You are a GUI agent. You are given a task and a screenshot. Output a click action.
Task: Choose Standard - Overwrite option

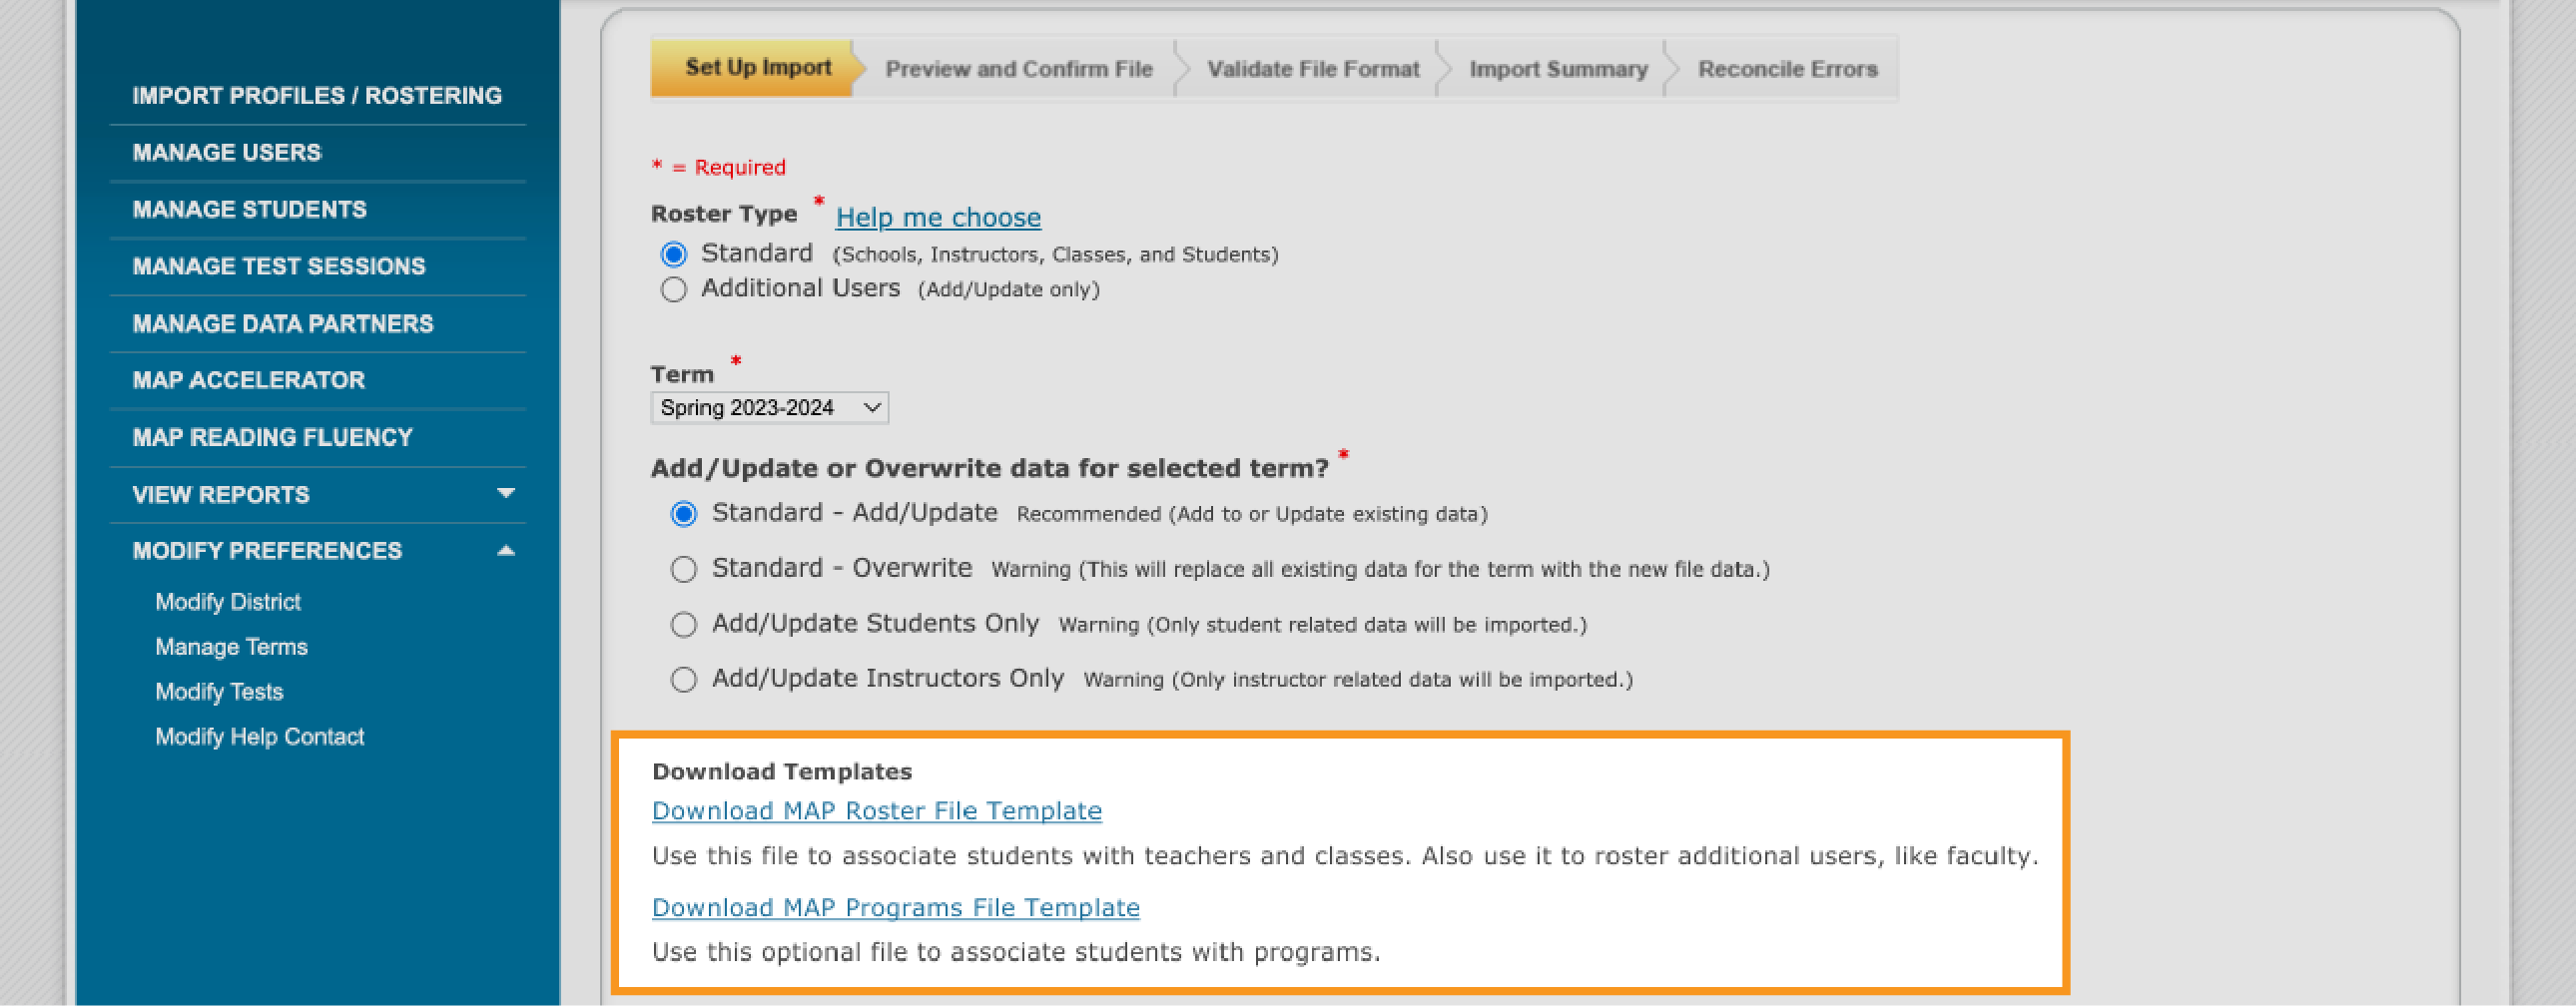click(684, 570)
